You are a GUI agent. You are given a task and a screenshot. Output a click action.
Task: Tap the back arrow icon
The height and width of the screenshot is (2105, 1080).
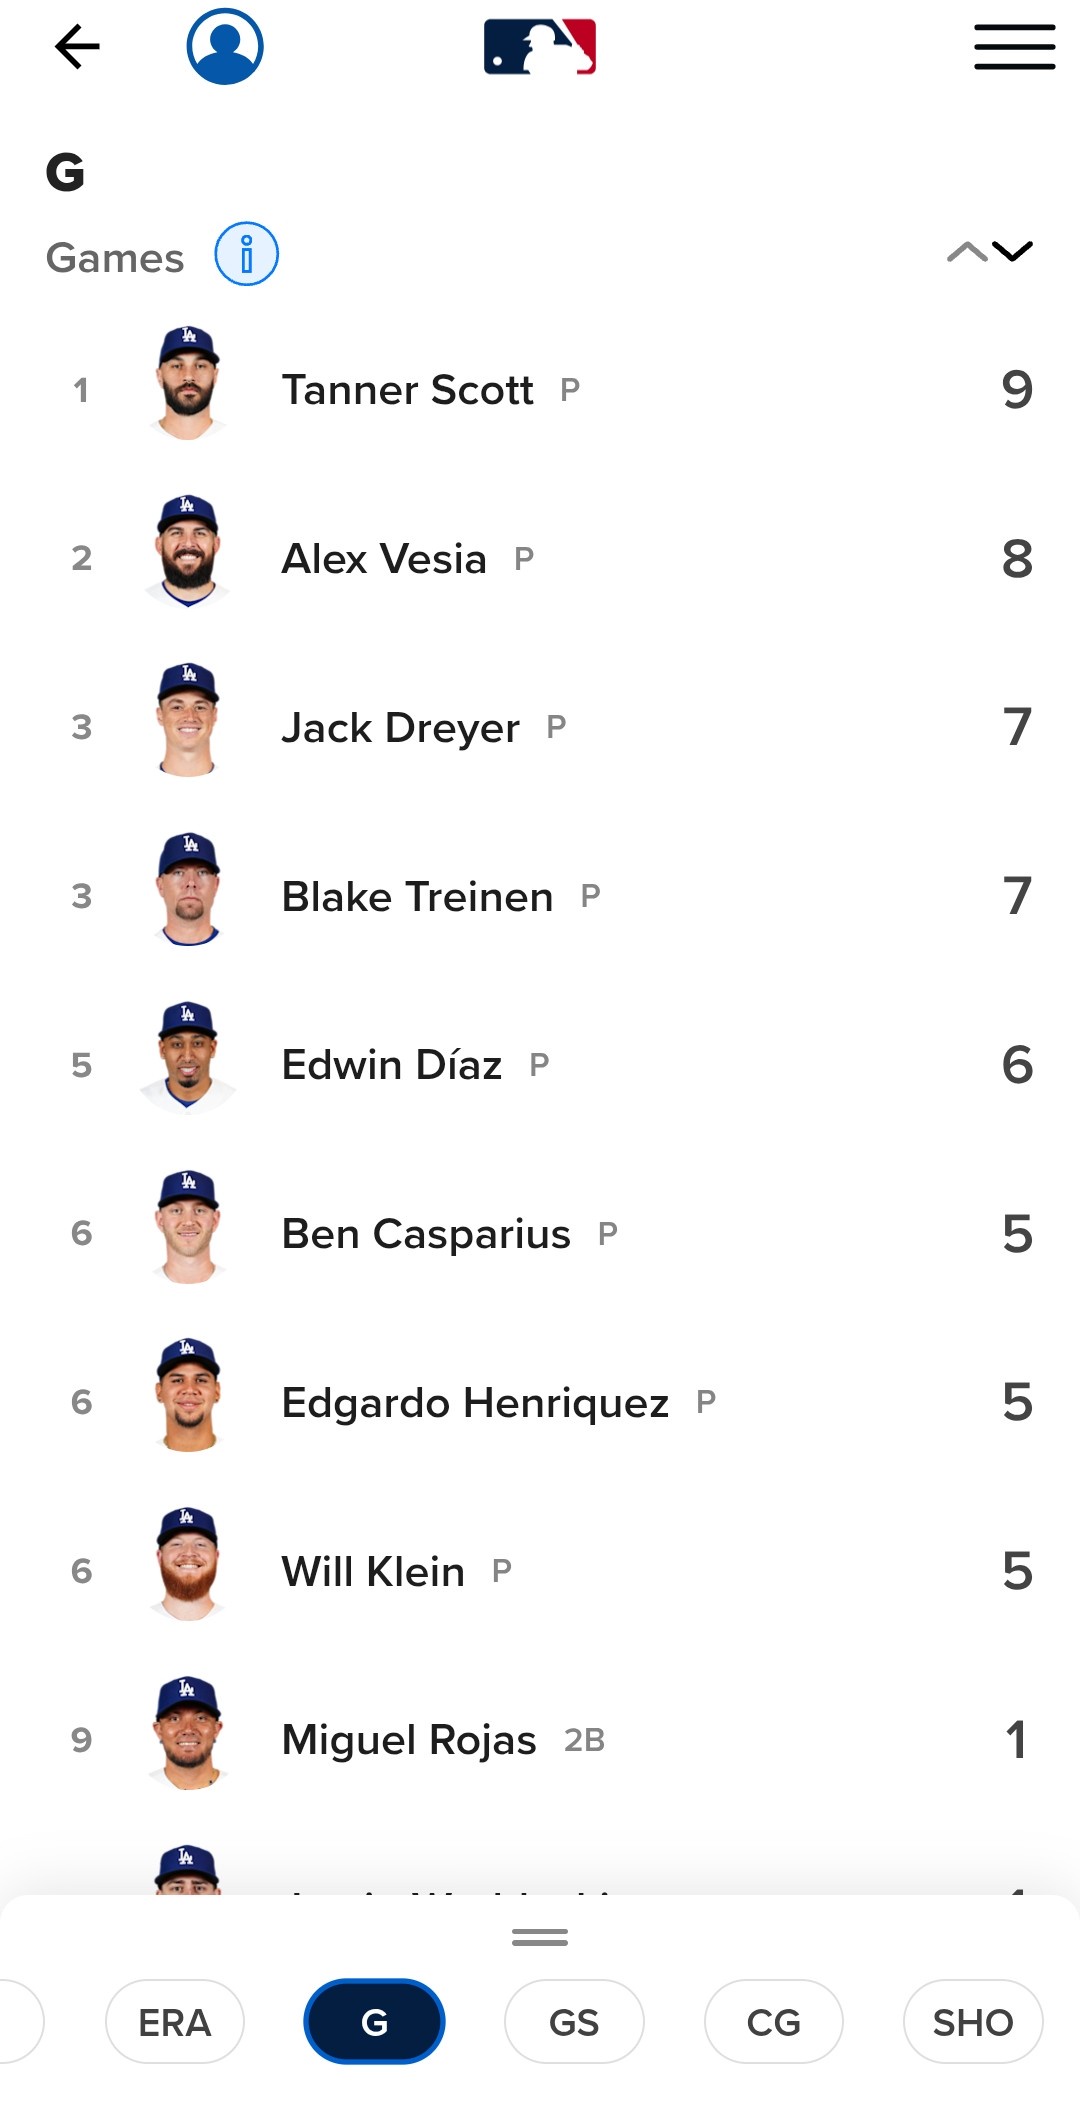click(77, 47)
